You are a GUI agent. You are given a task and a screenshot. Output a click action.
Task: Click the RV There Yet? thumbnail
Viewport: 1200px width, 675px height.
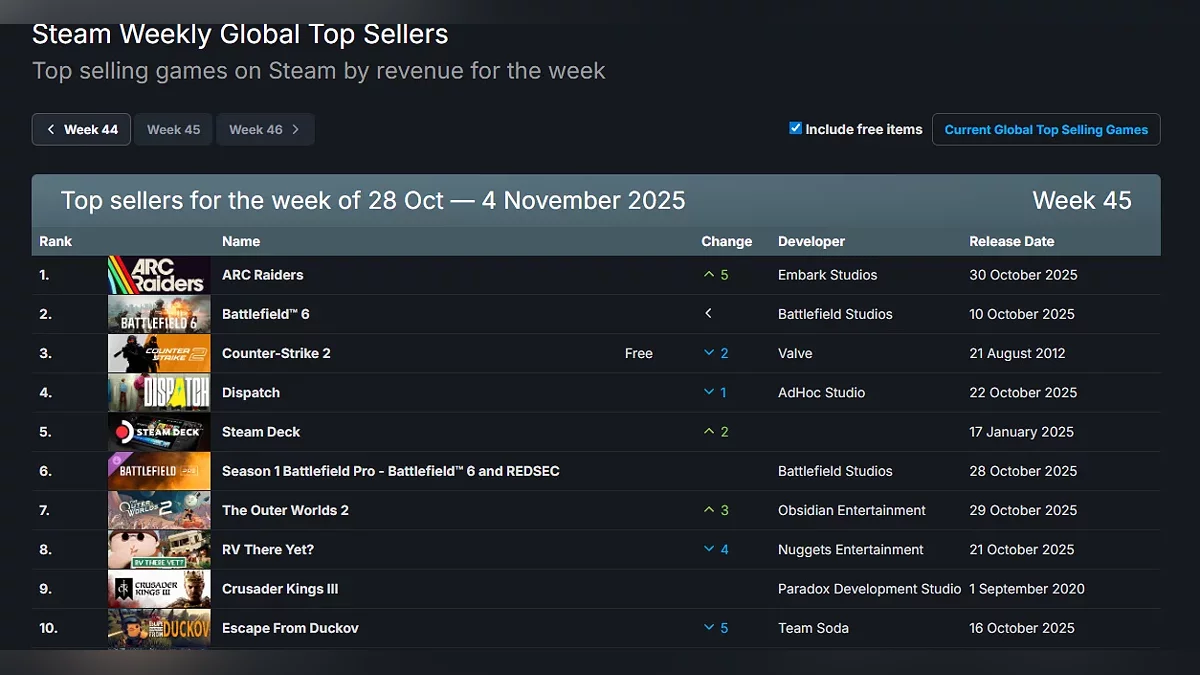pyautogui.click(x=159, y=549)
